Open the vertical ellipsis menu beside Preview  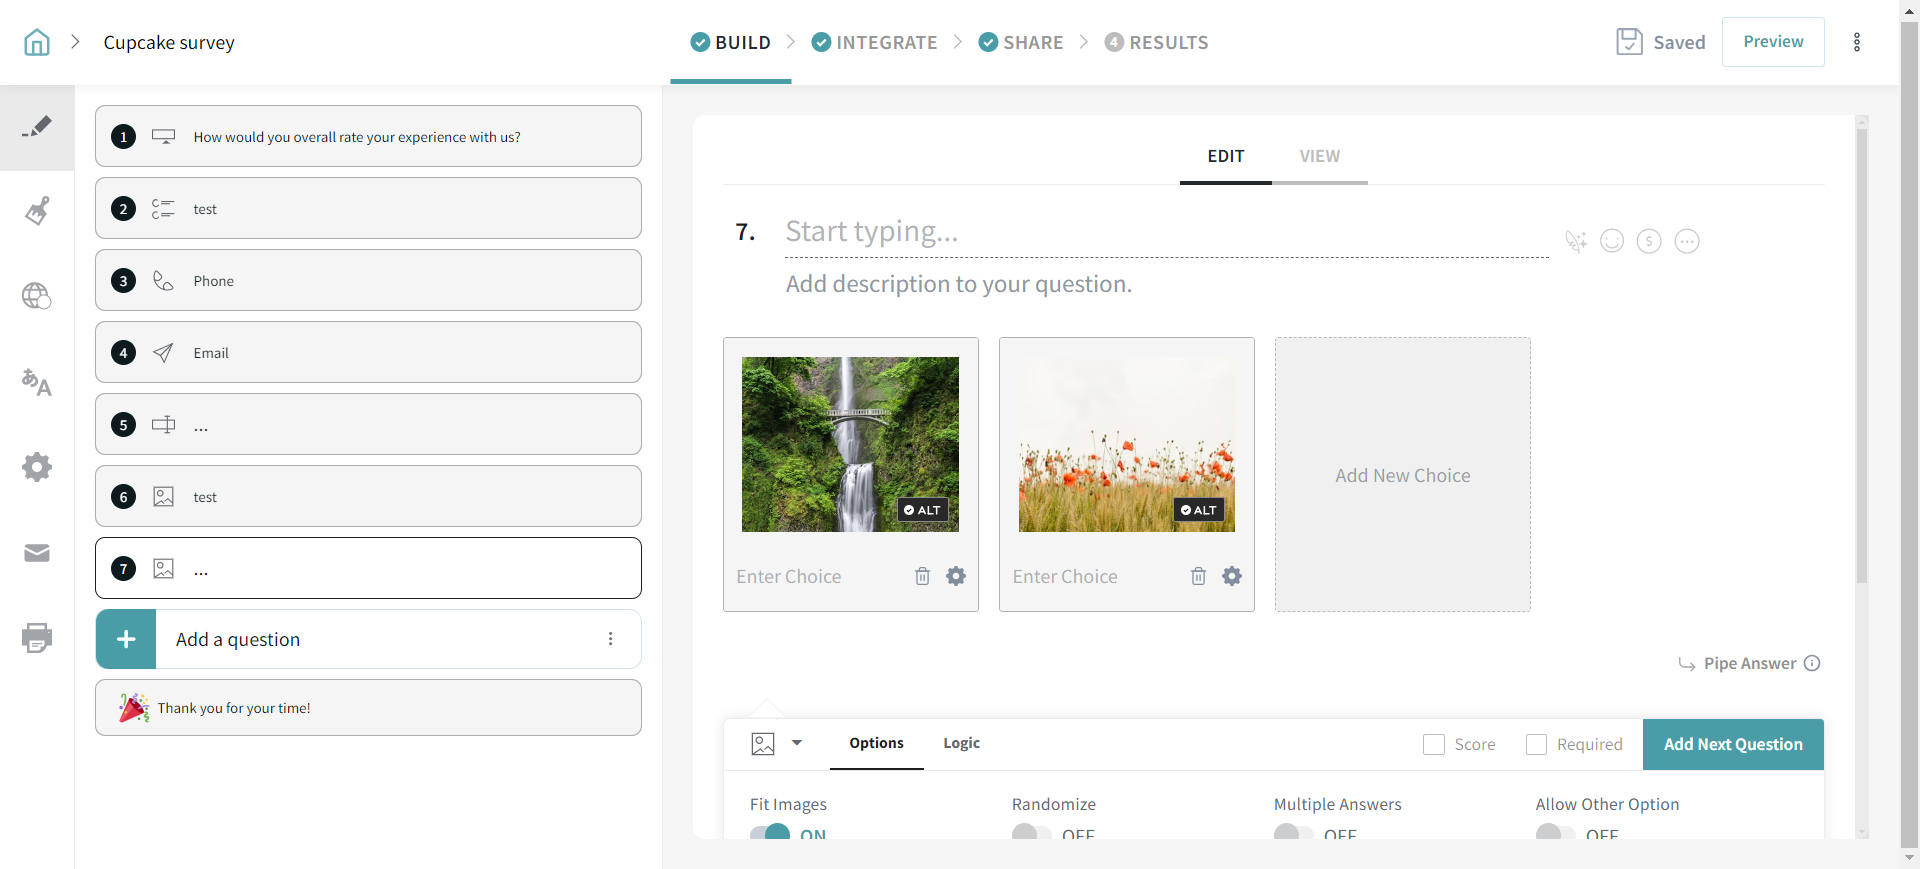[x=1857, y=42]
